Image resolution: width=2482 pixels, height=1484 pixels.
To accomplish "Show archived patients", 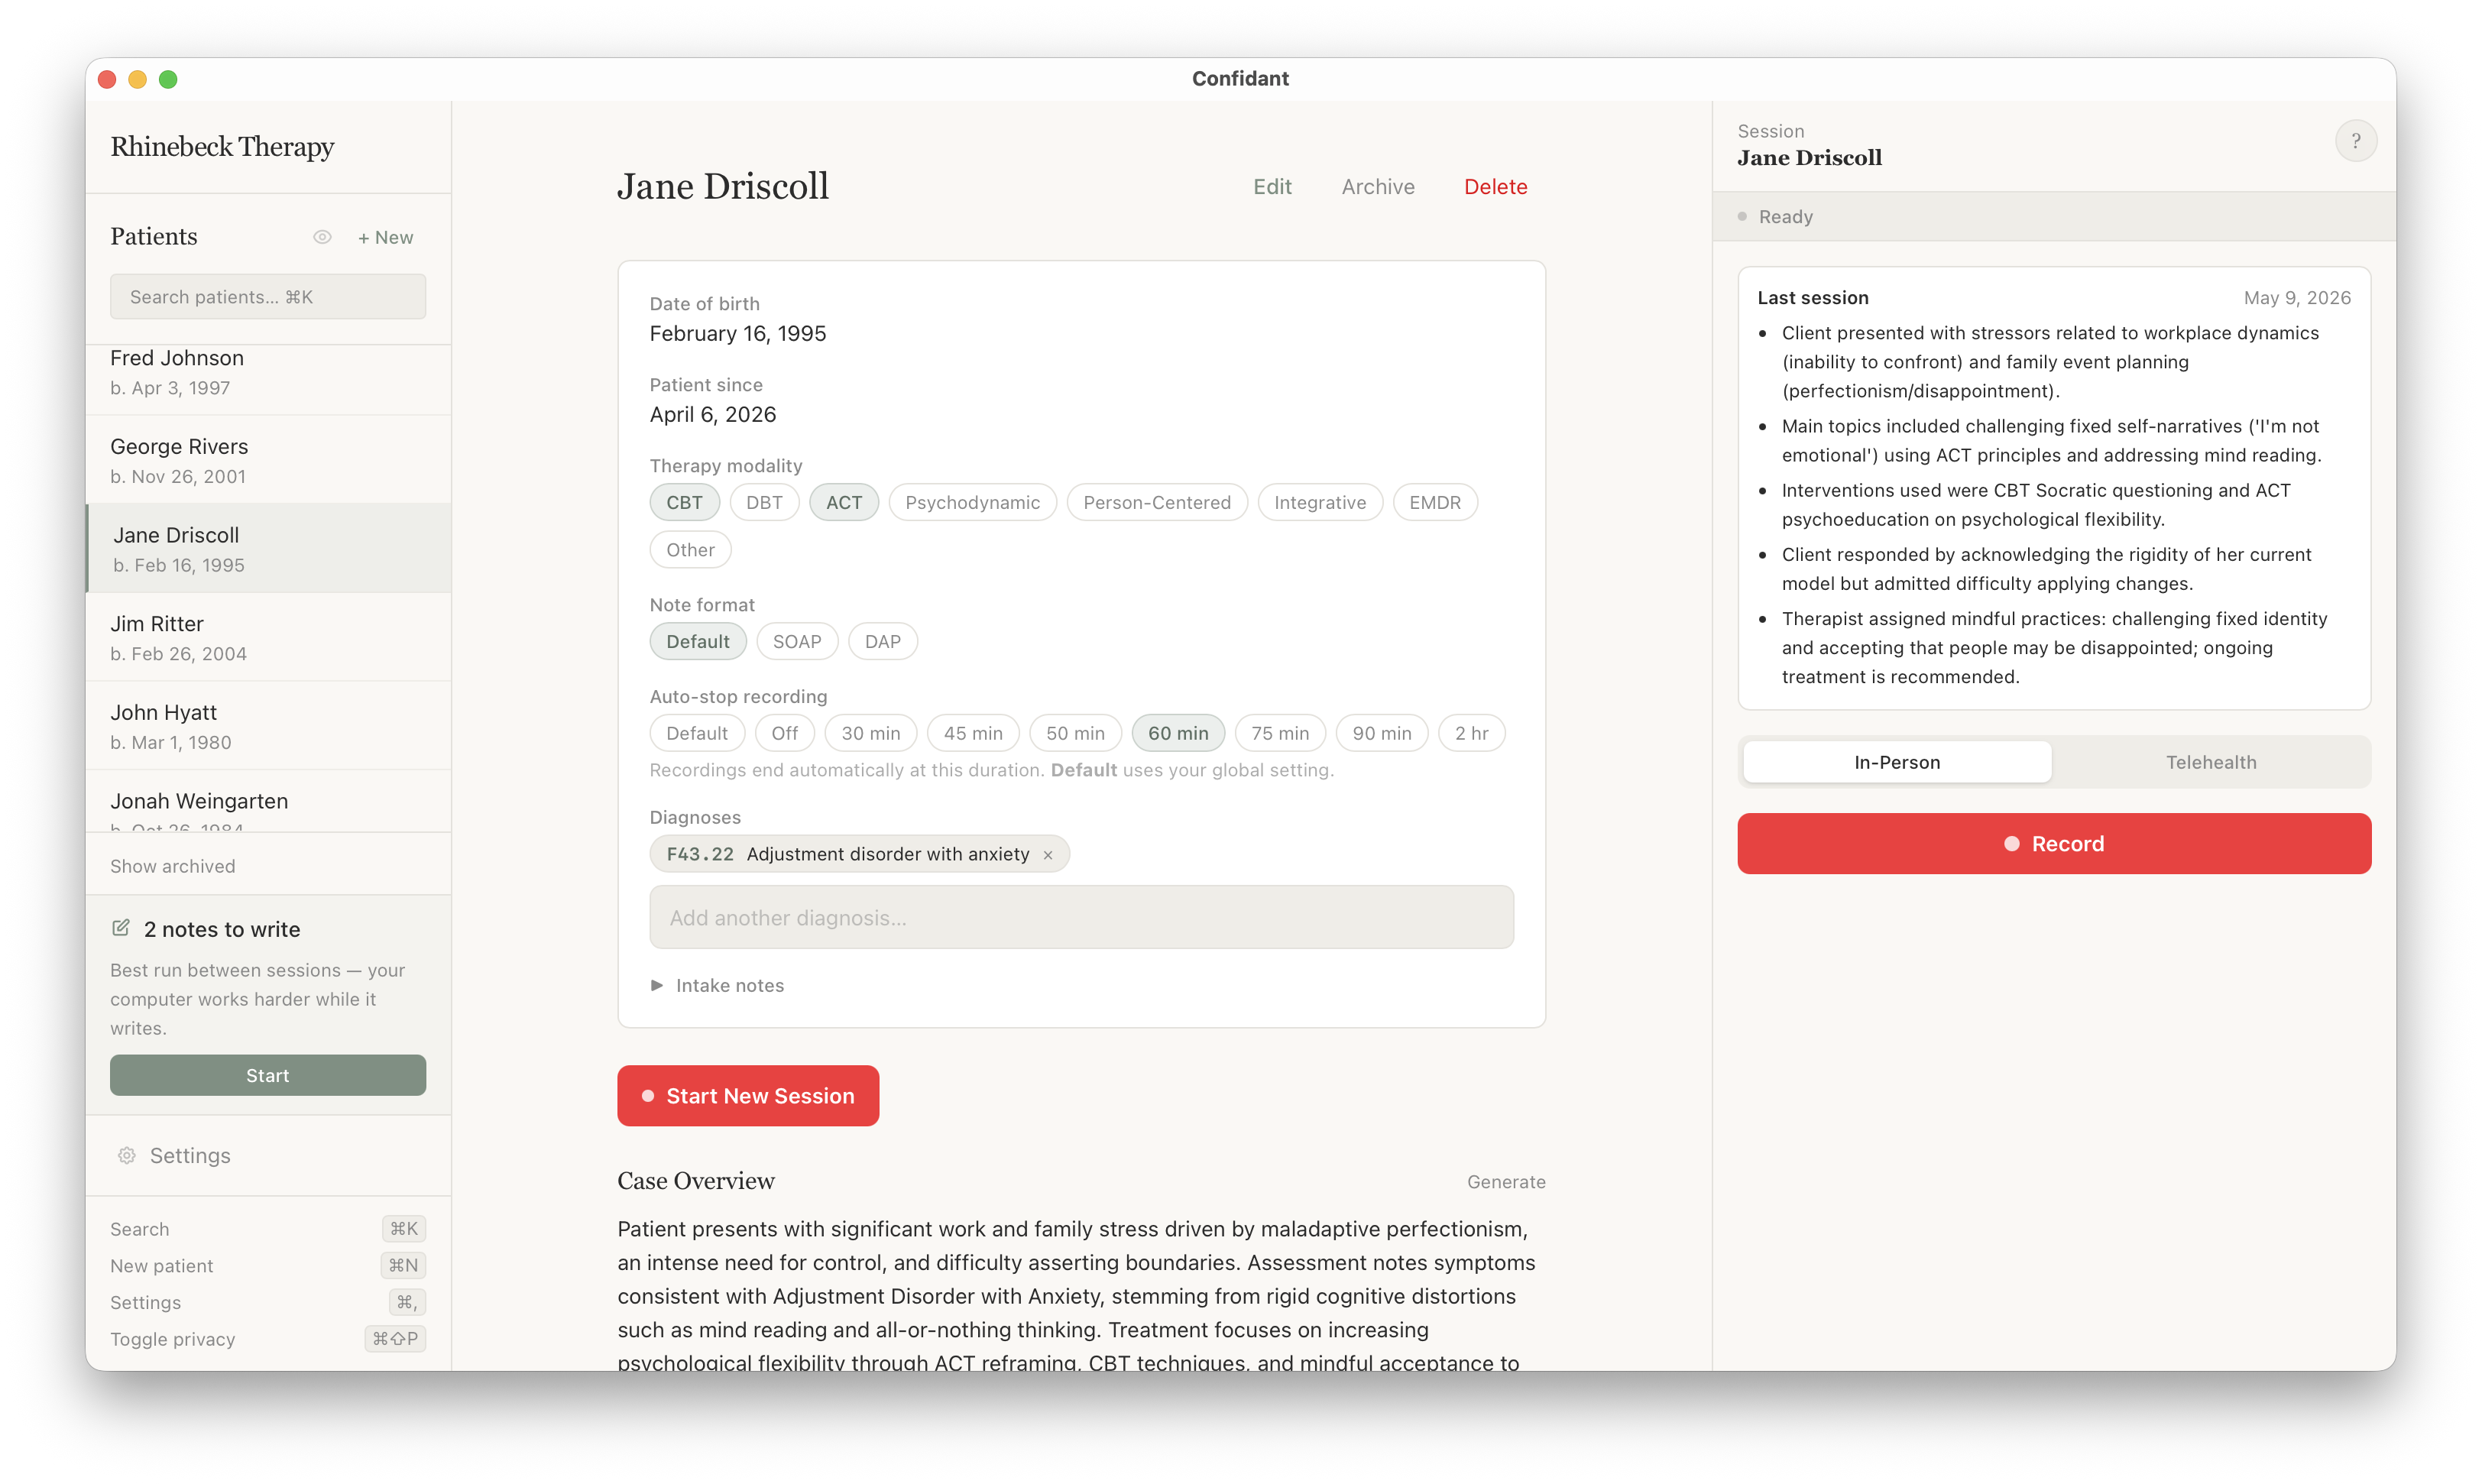I will coord(173,866).
